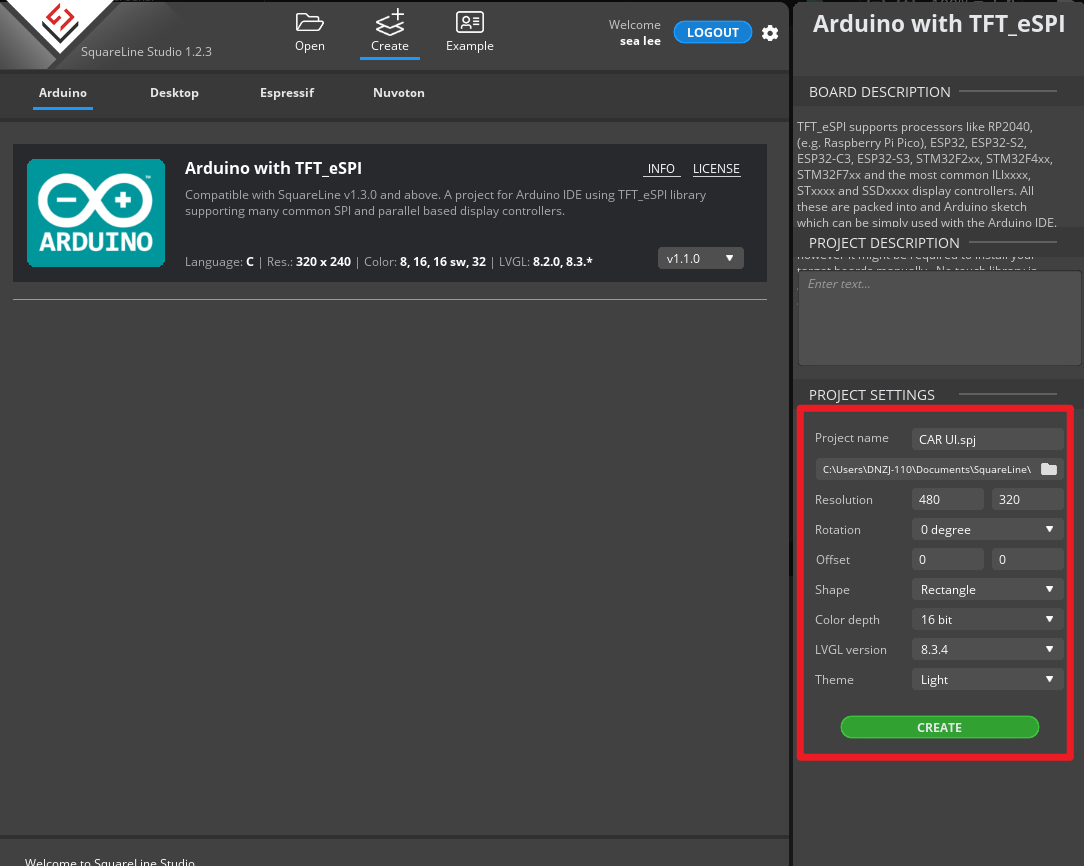
Task: Open an existing project via Open
Action: point(310,32)
